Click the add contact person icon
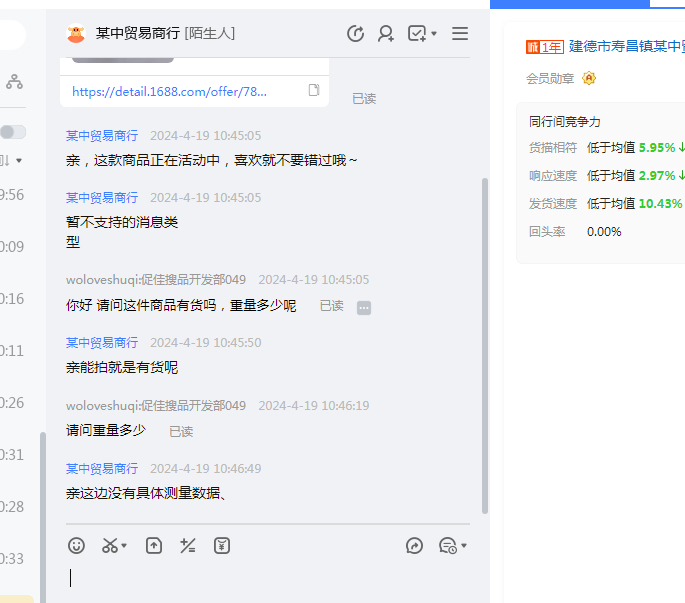 click(x=385, y=34)
